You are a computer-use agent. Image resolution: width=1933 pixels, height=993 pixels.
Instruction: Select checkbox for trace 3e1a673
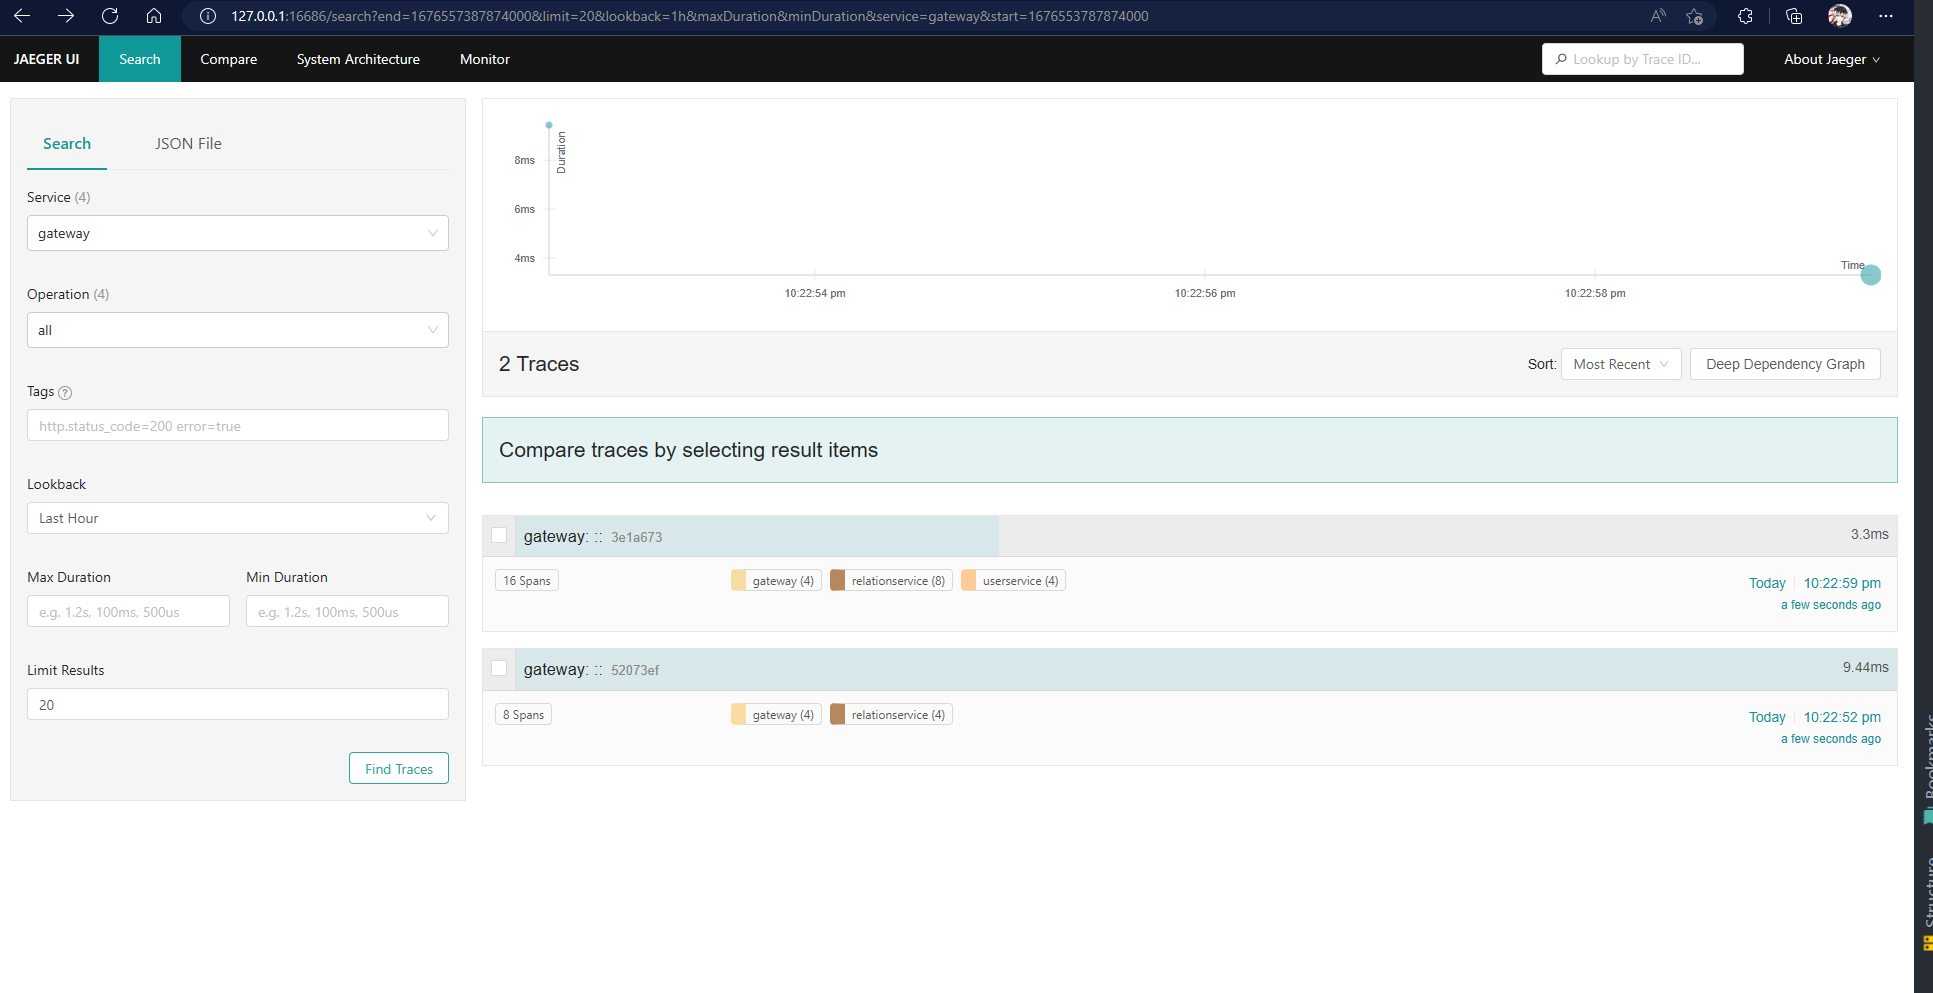click(499, 535)
